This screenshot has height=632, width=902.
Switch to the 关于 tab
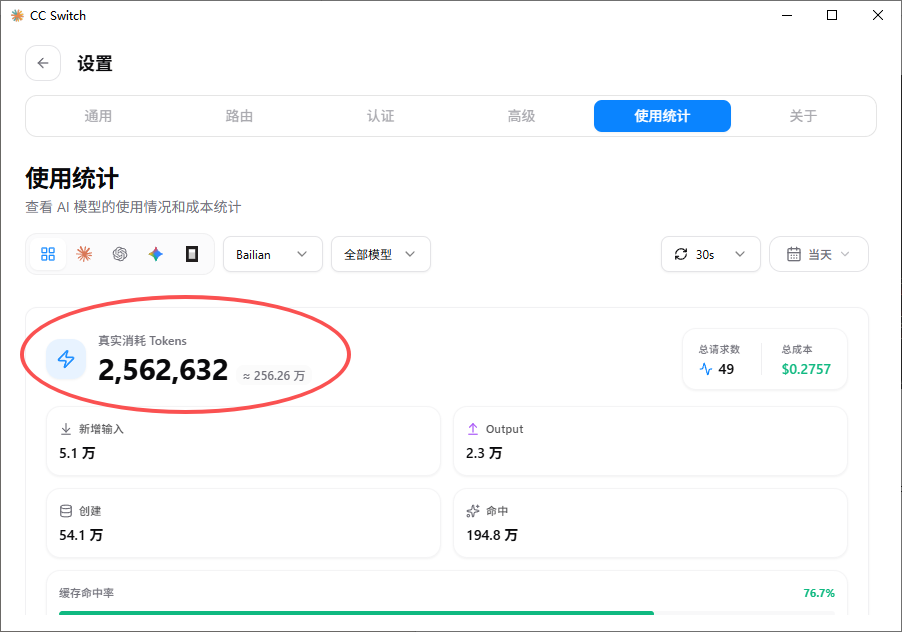[x=803, y=116]
